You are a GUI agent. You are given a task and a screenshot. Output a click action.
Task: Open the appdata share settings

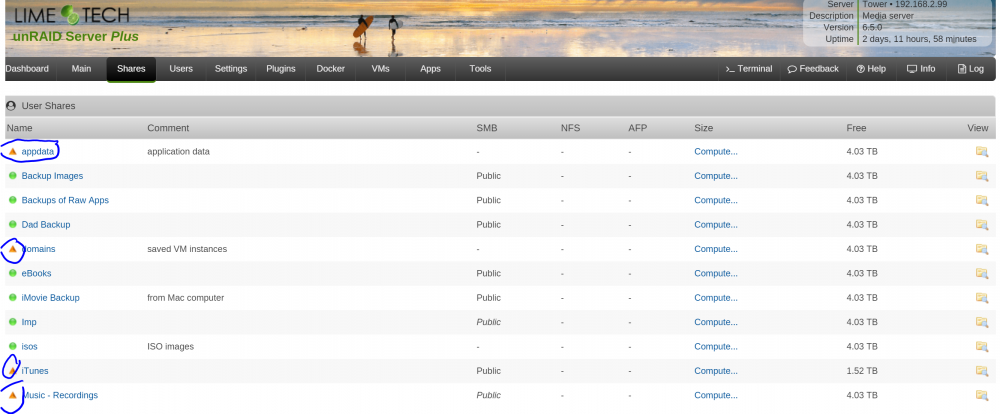38,152
